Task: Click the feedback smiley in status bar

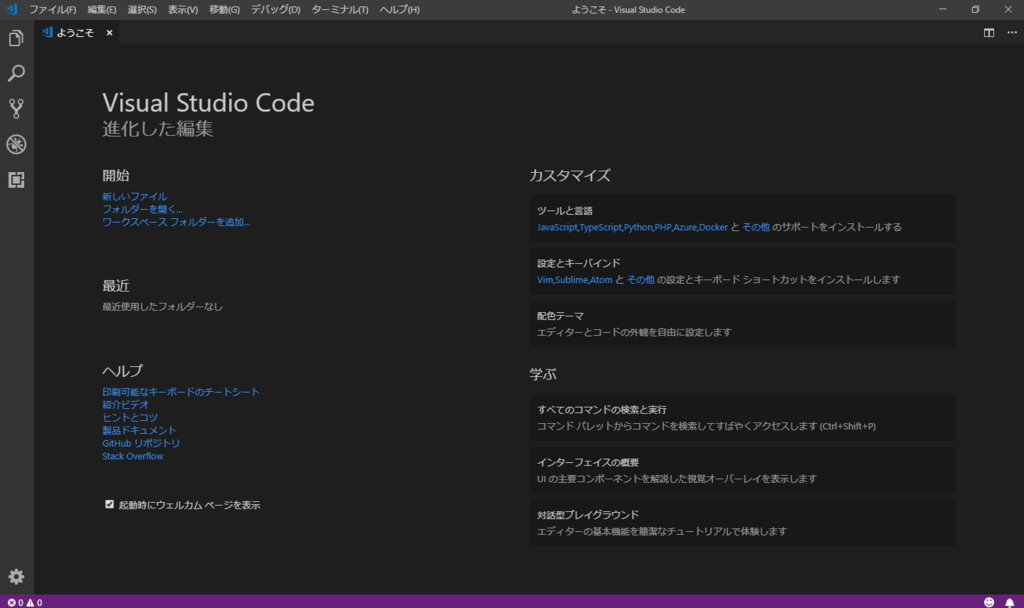Action: click(989, 602)
